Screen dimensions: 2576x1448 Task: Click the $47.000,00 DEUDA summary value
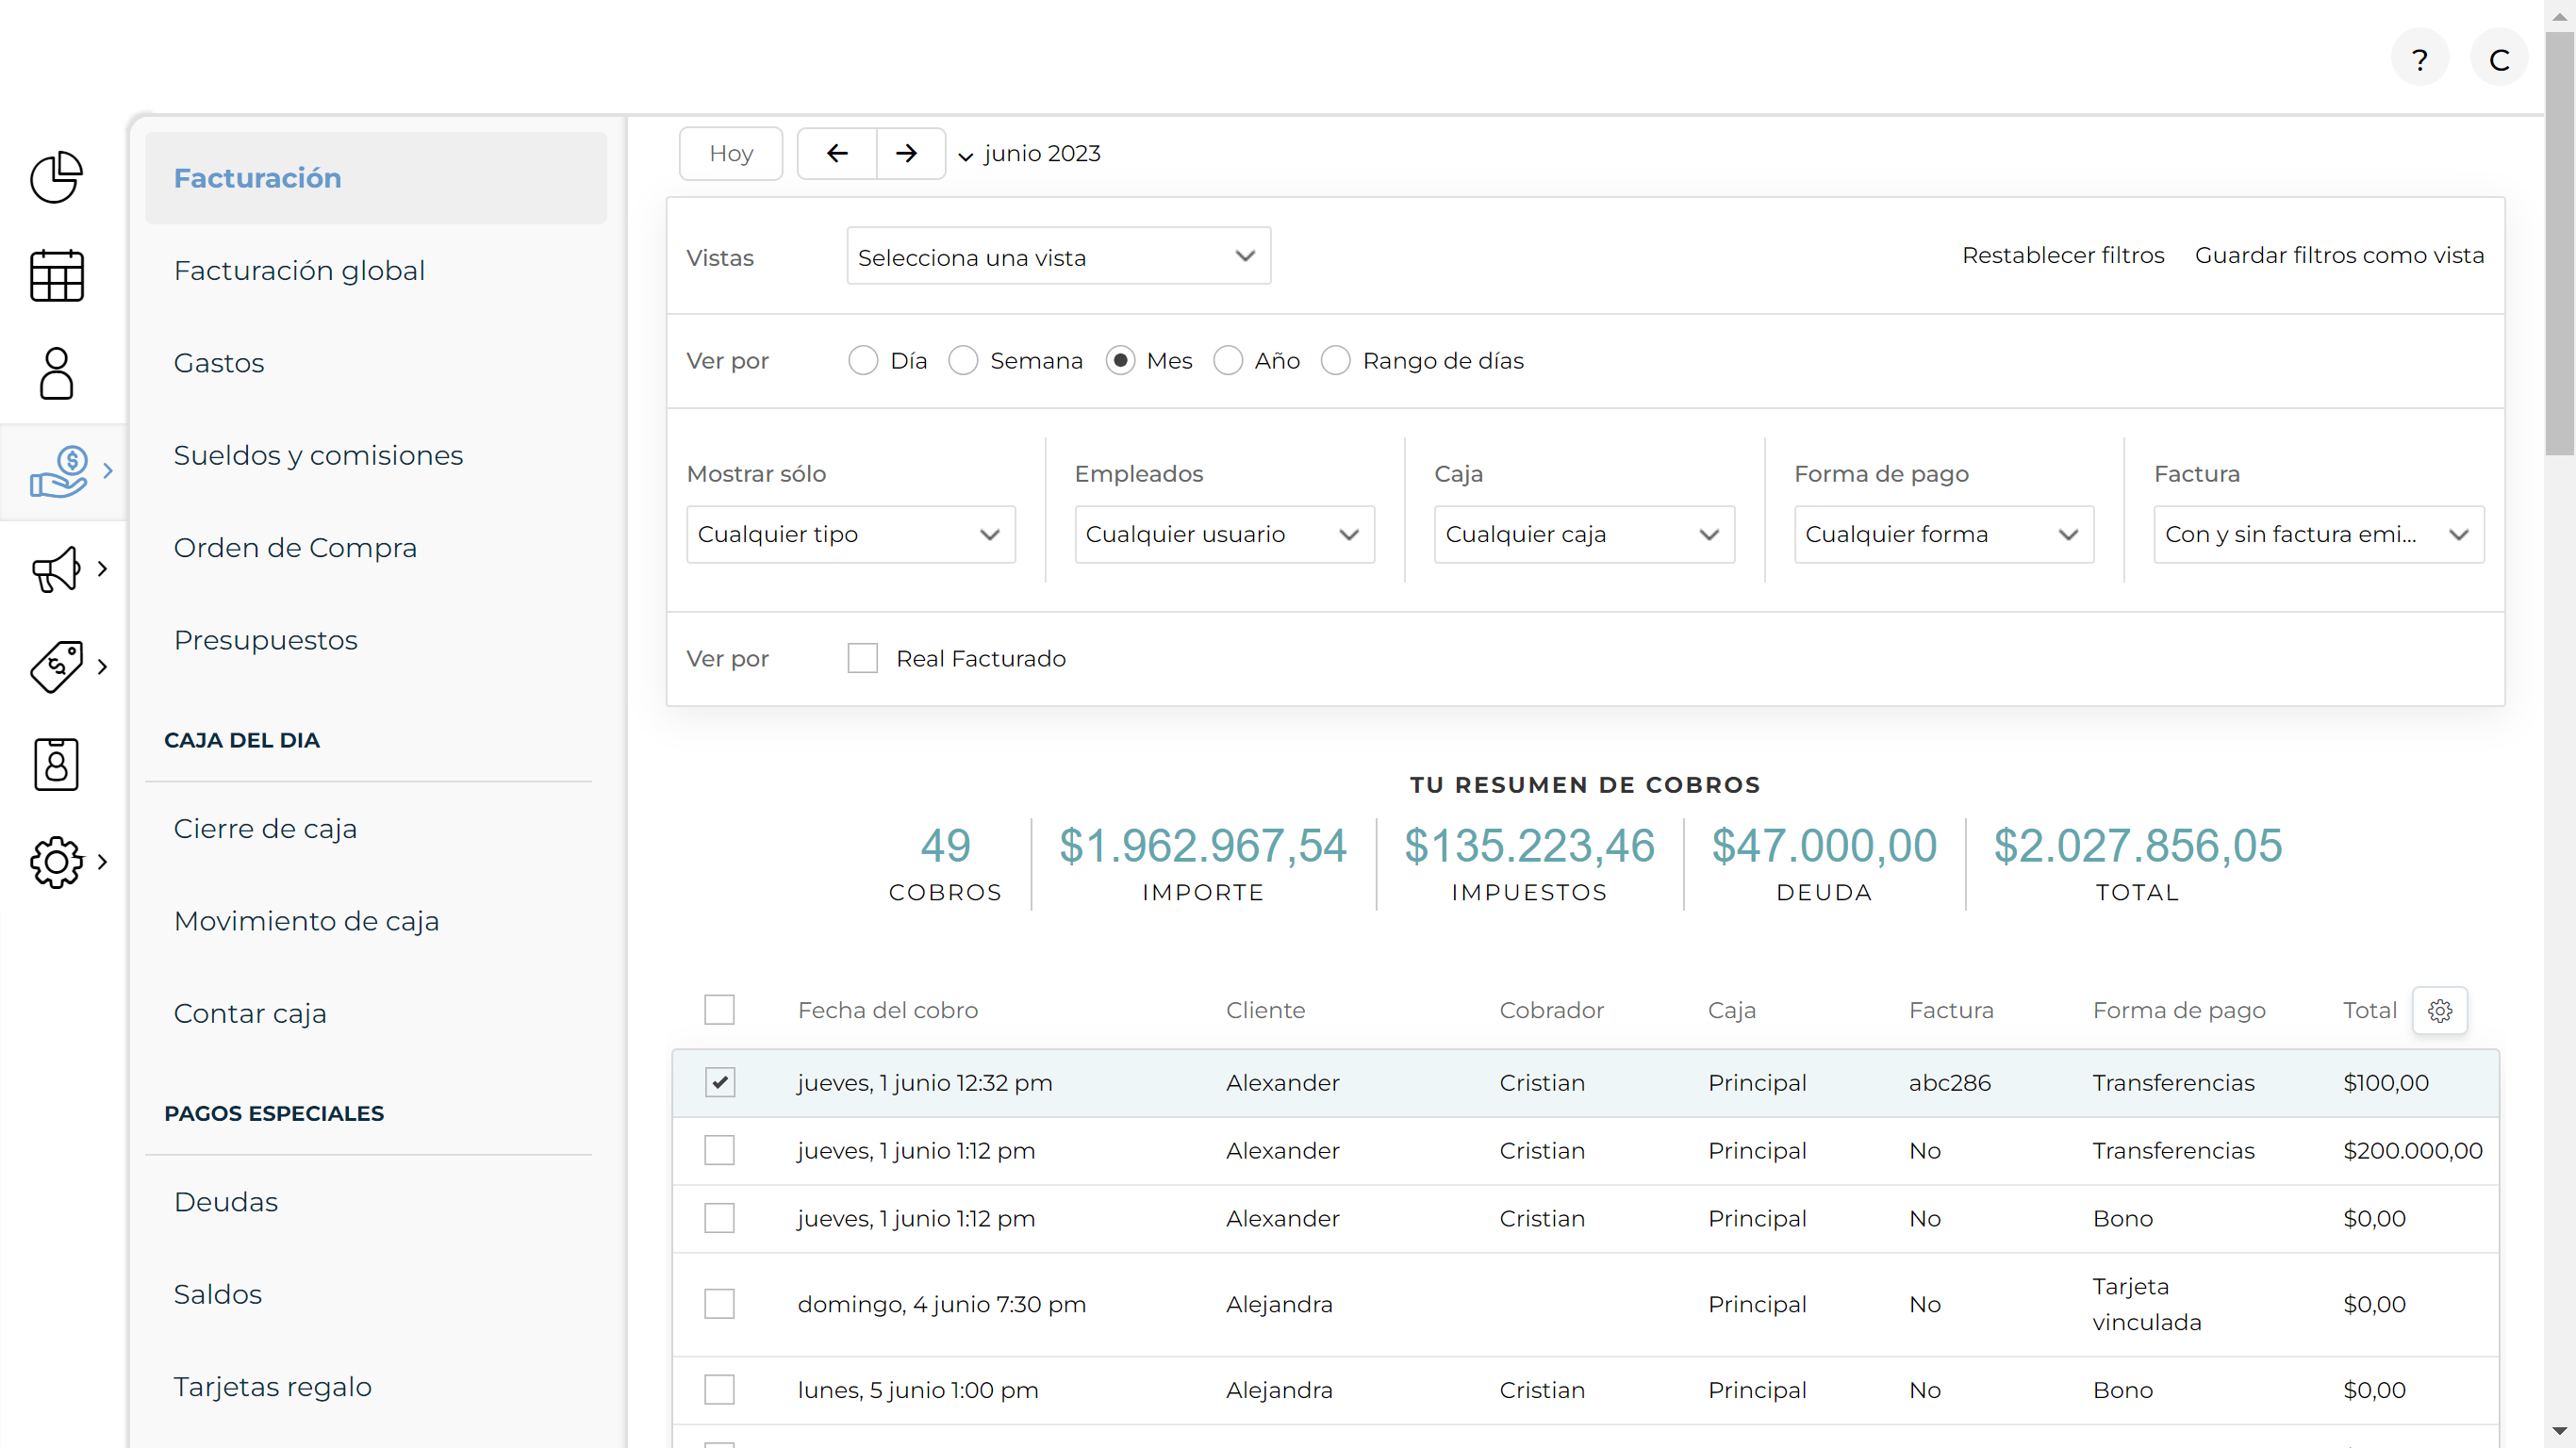[x=1824, y=846]
